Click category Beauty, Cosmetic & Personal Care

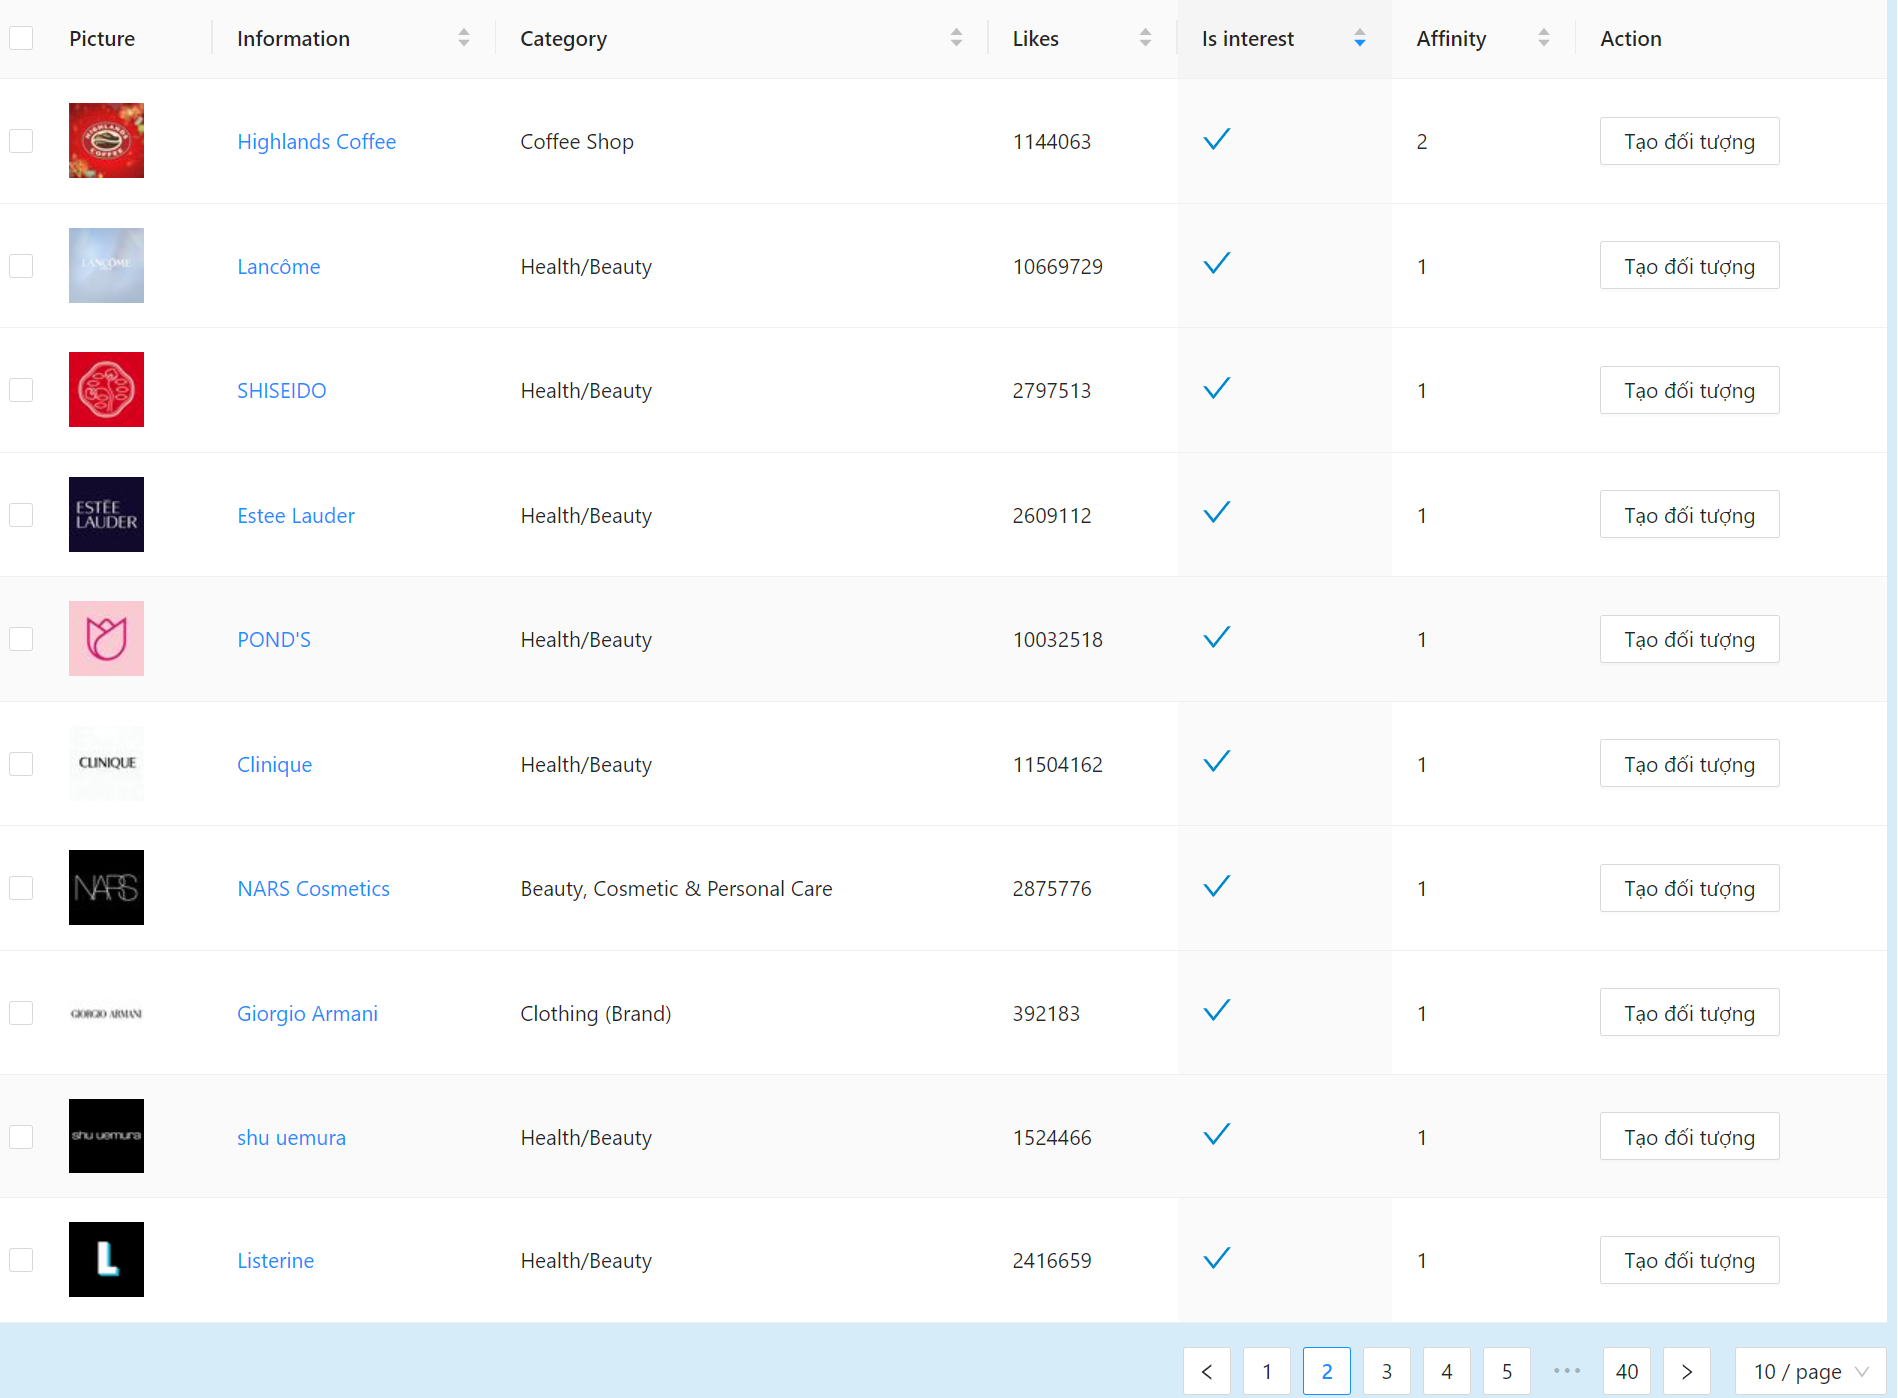(x=676, y=889)
